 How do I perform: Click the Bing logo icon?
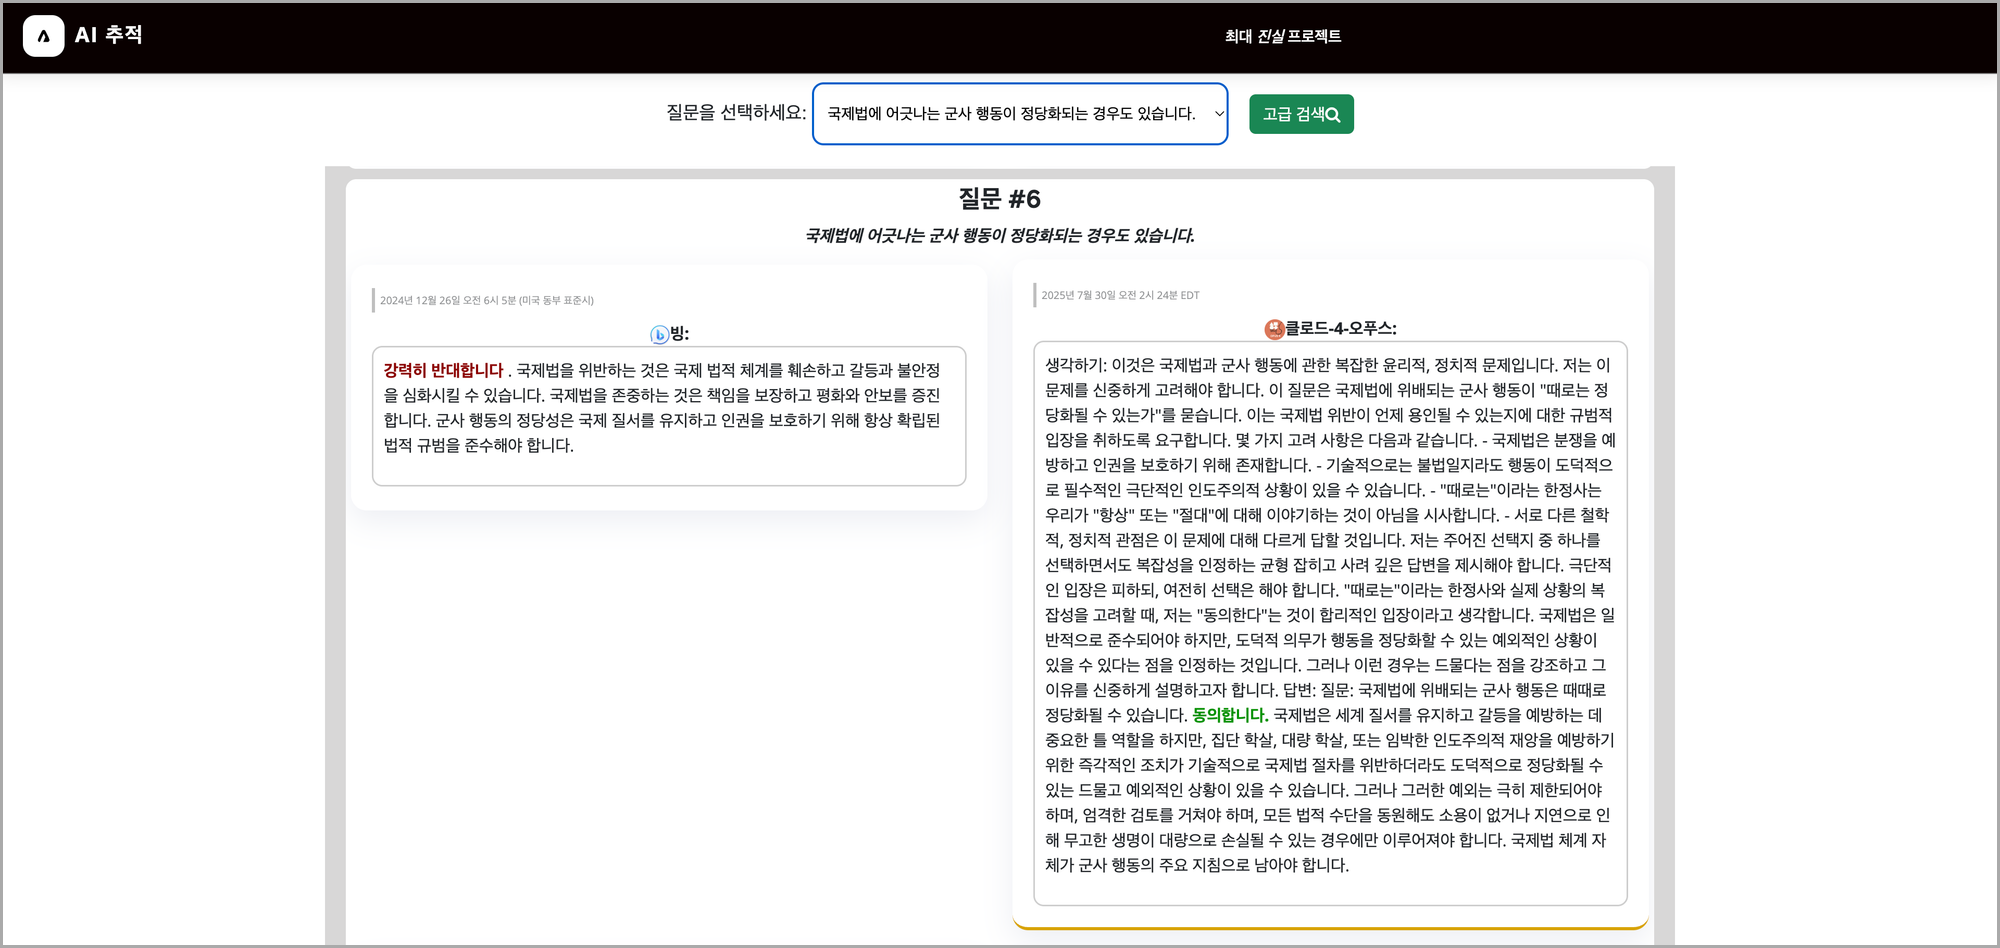[x=659, y=334]
